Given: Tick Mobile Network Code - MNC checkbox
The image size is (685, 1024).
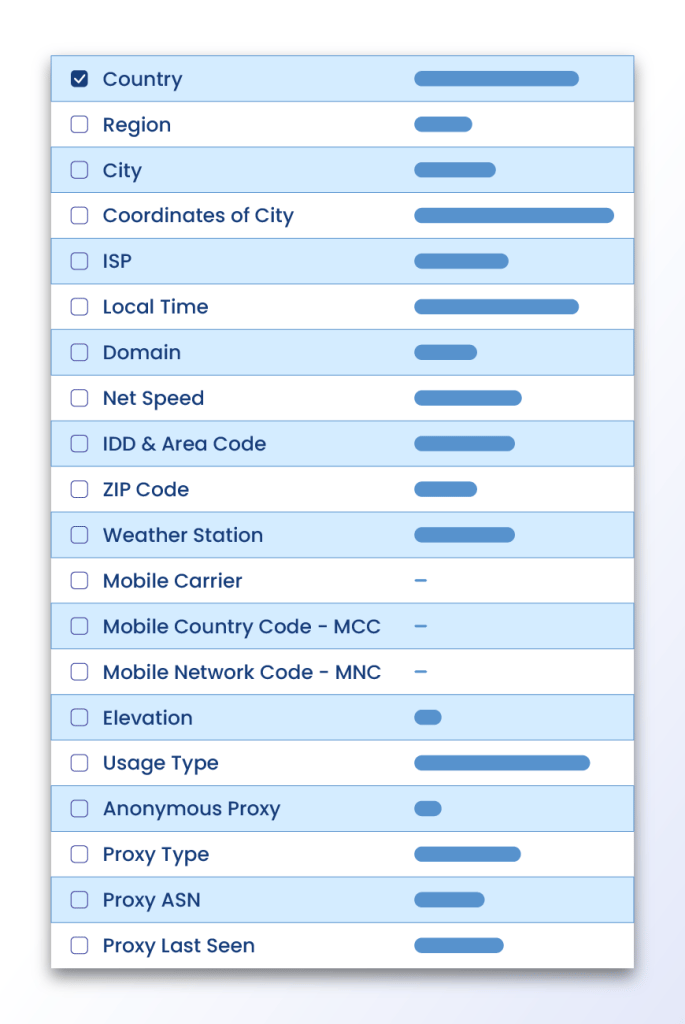Looking at the screenshot, I should [x=79, y=672].
